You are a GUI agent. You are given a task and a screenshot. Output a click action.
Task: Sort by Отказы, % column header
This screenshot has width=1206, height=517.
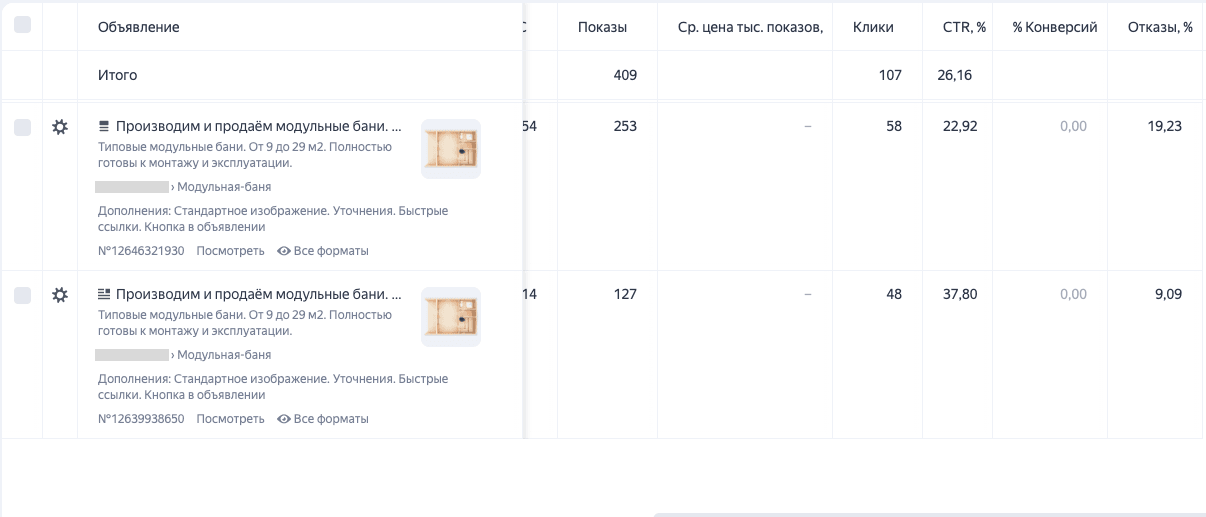click(1159, 27)
